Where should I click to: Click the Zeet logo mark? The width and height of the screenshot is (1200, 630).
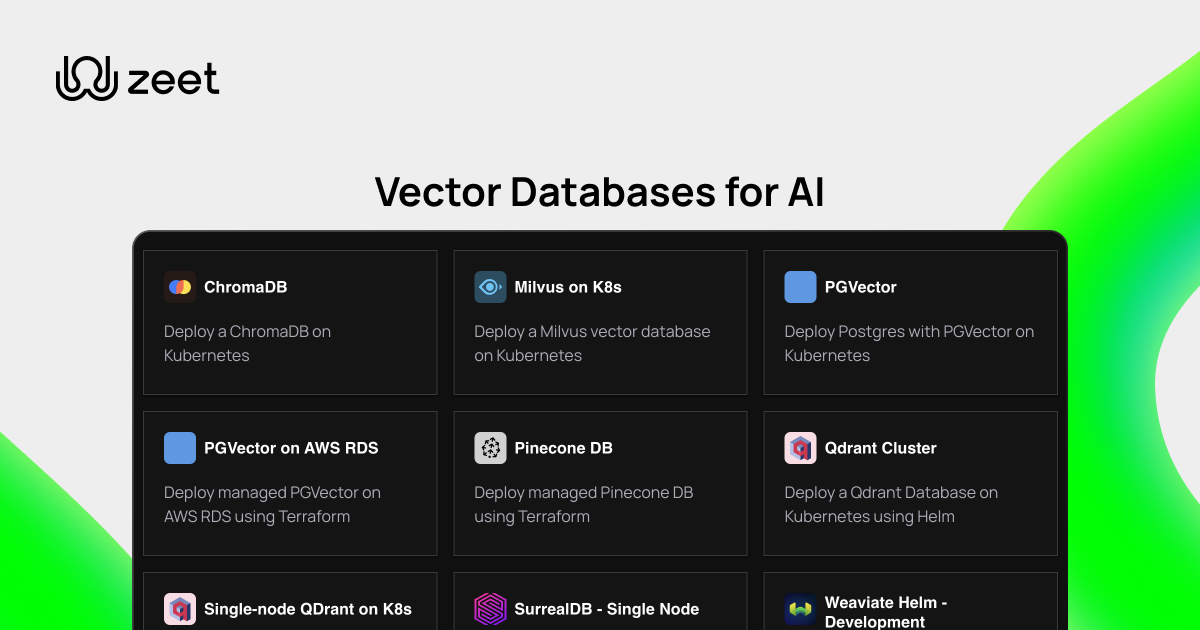(x=85, y=76)
